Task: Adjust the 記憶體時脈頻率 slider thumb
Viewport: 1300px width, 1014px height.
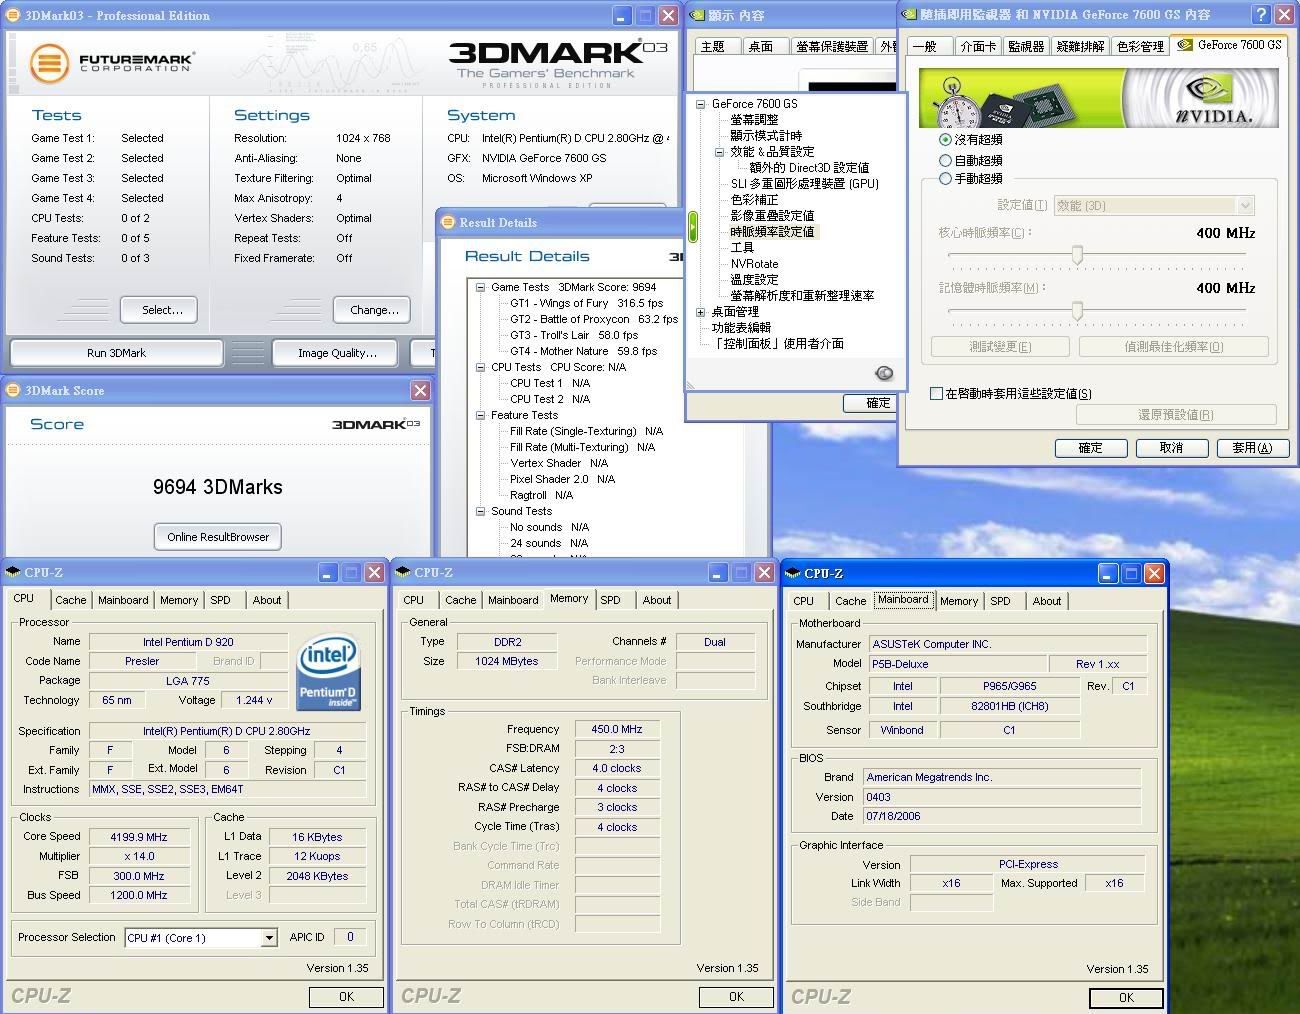Action: click(x=1077, y=310)
